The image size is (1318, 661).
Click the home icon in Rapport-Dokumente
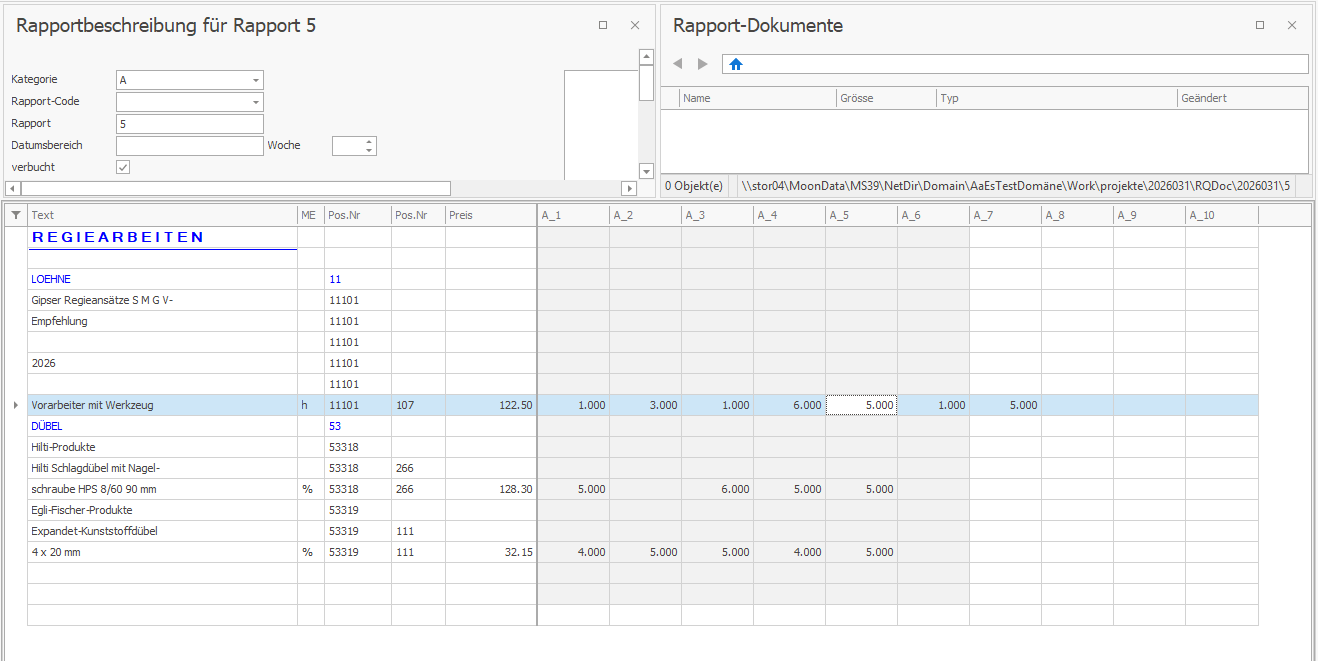[x=736, y=64]
